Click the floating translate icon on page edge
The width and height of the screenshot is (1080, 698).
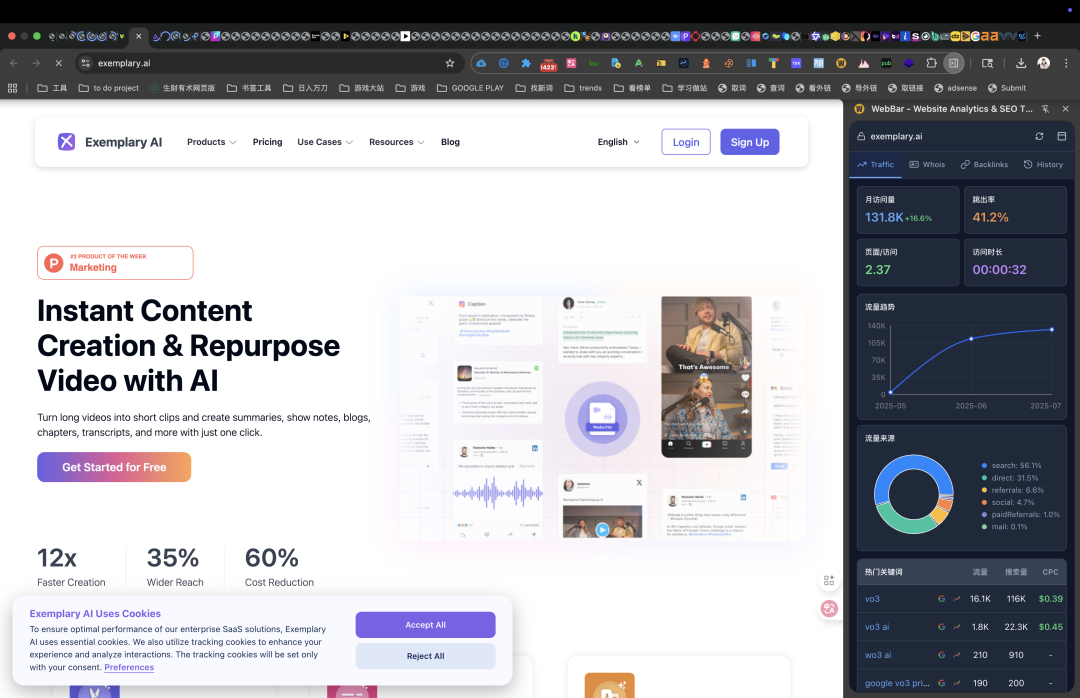(x=829, y=608)
